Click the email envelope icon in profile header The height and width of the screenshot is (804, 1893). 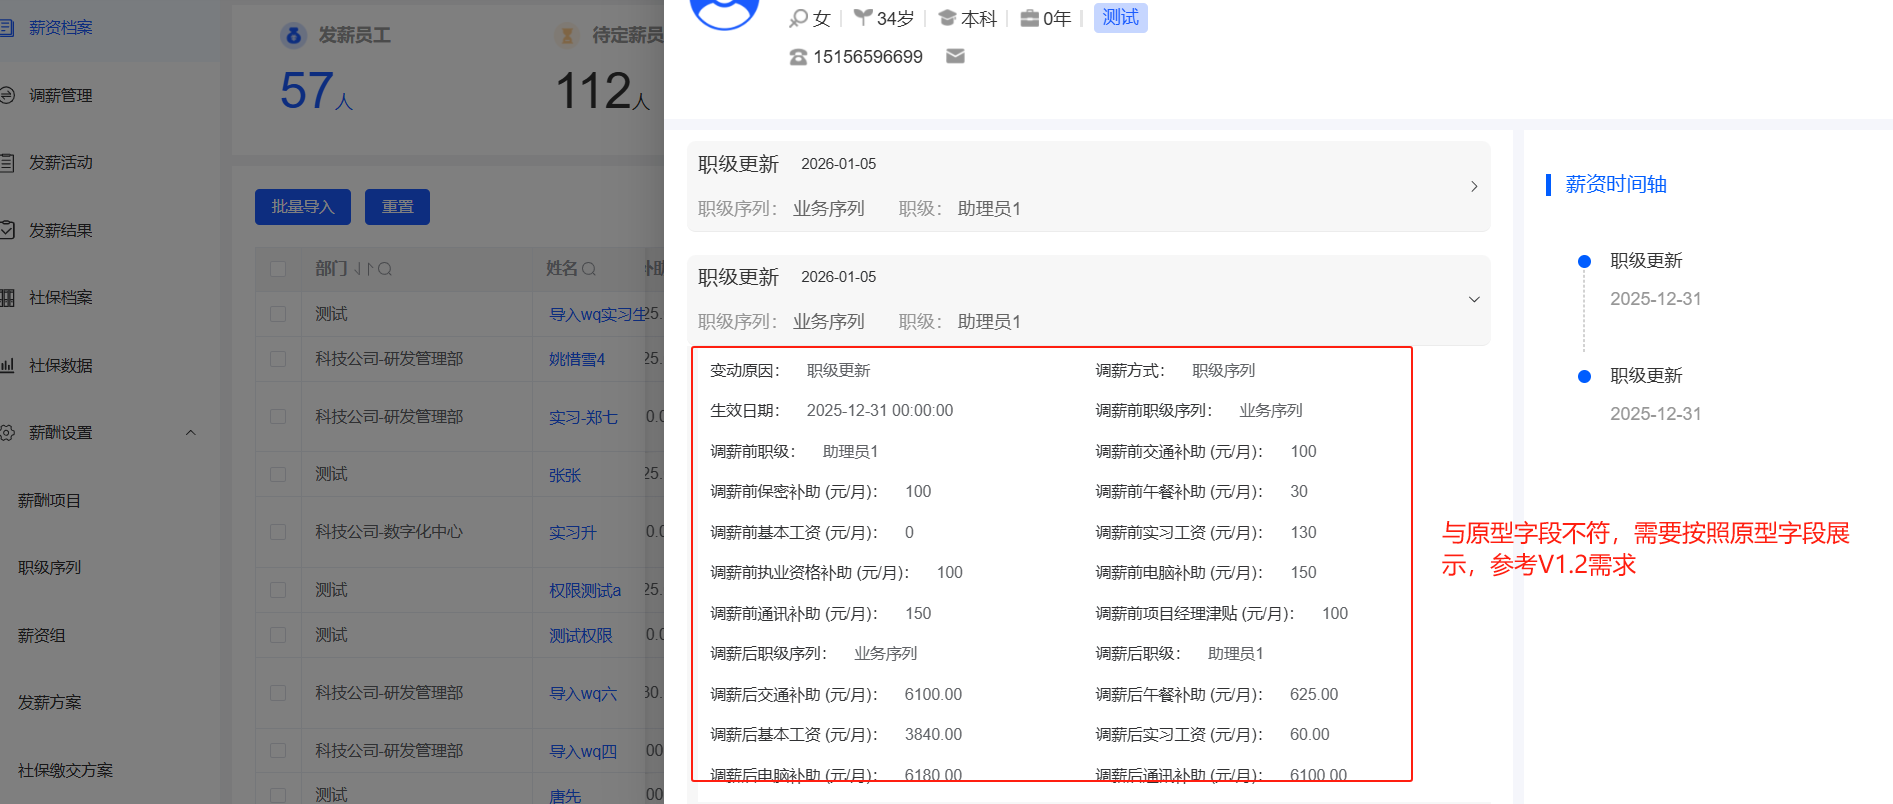coord(955,57)
